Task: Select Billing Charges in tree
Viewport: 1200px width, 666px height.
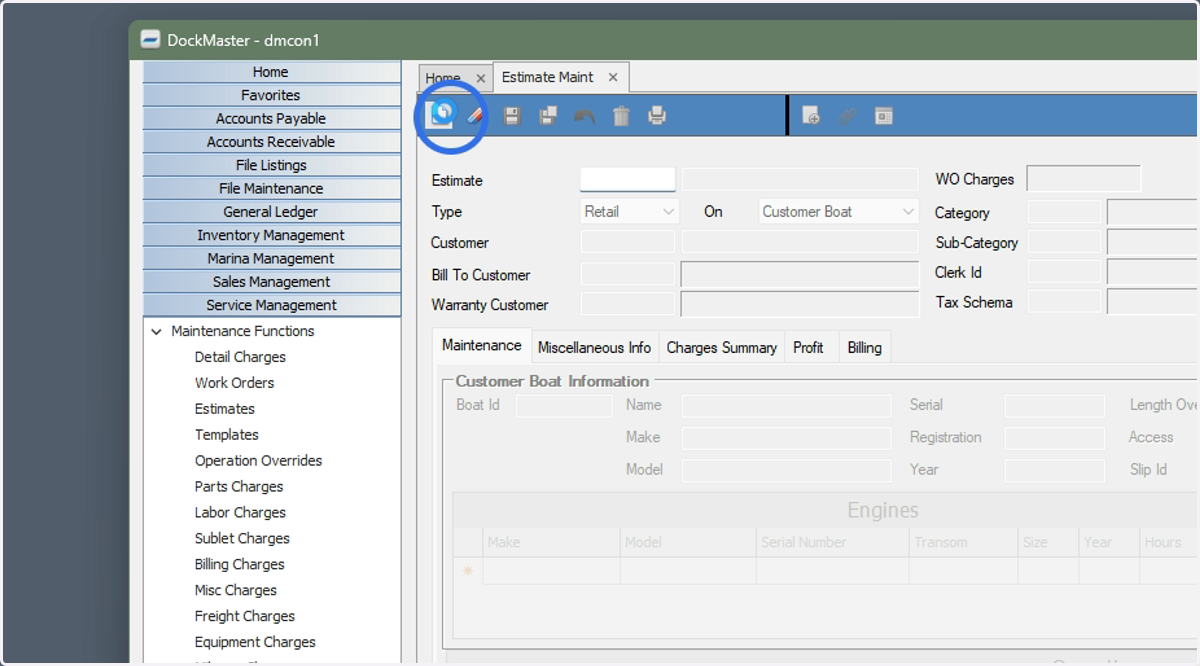Action: (x=240, y=565)
